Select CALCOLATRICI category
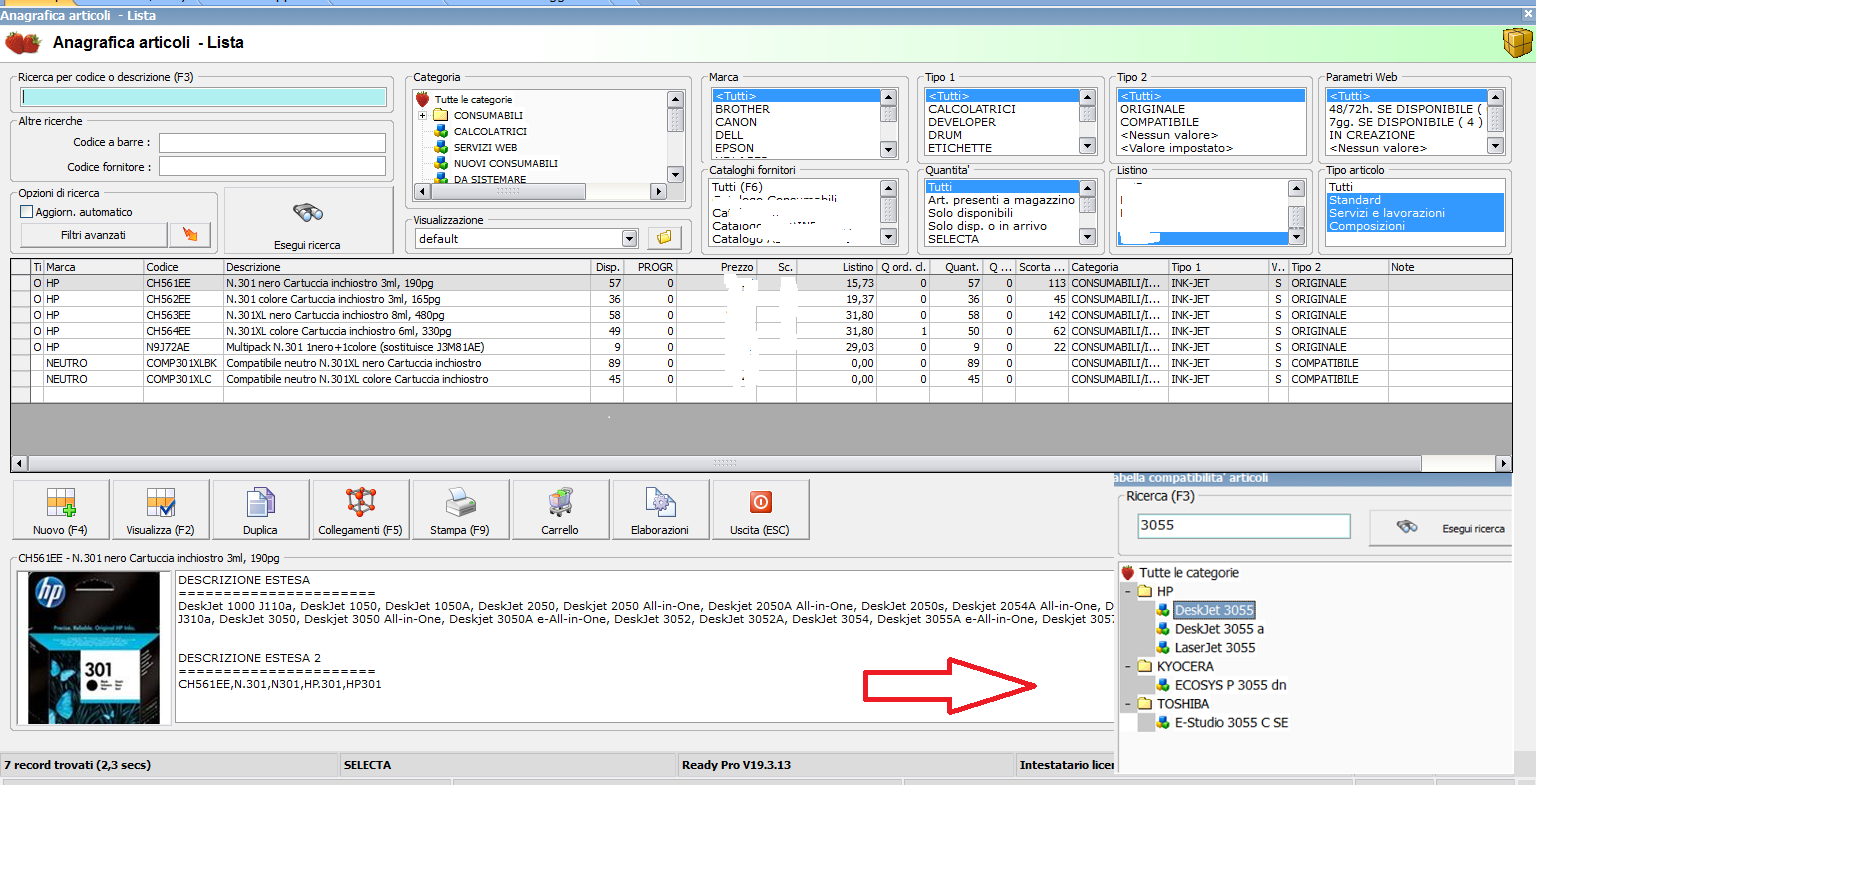The height and width of the screenshot is (878, 1858). [x=490, y=131]
